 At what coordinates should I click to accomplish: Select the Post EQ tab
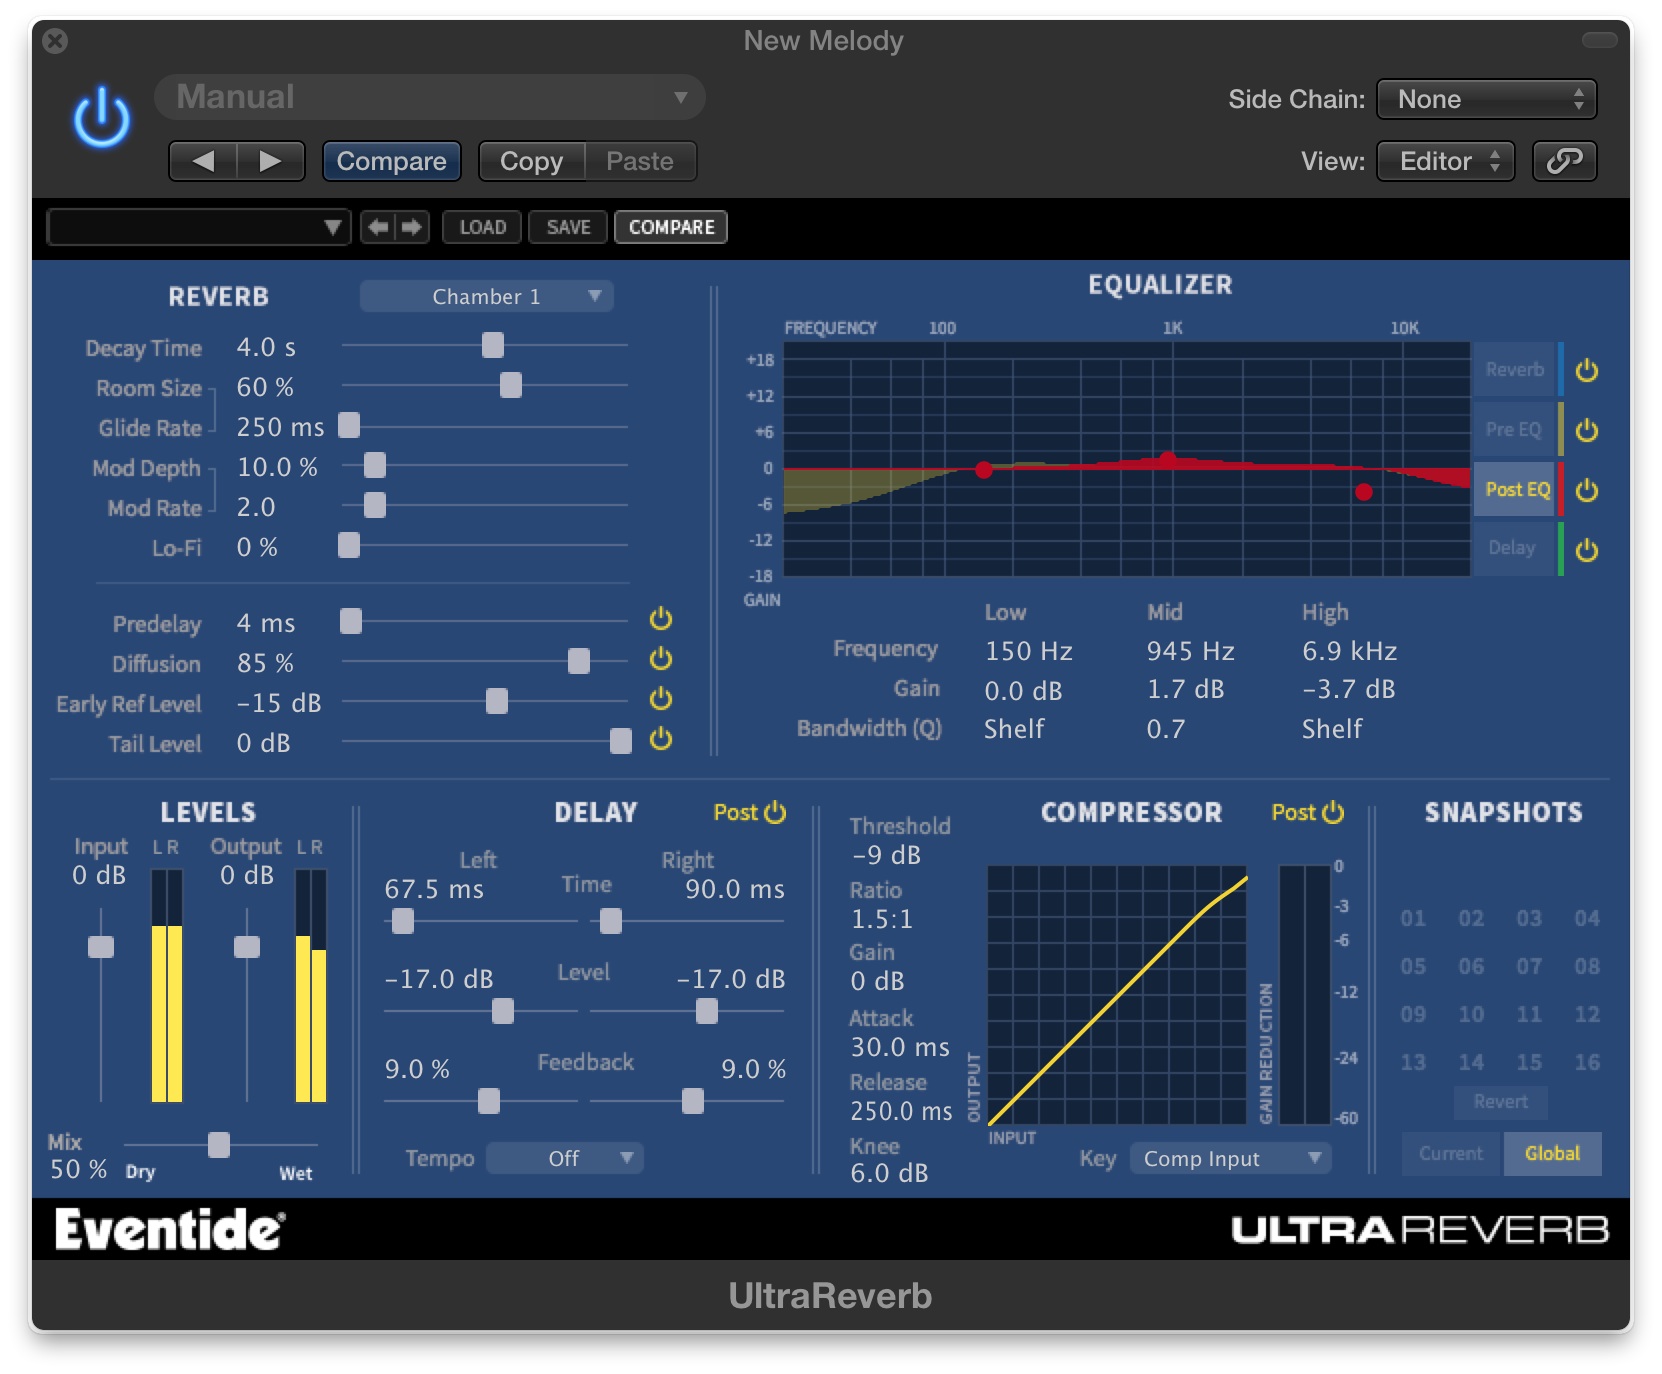(1516, 490)
